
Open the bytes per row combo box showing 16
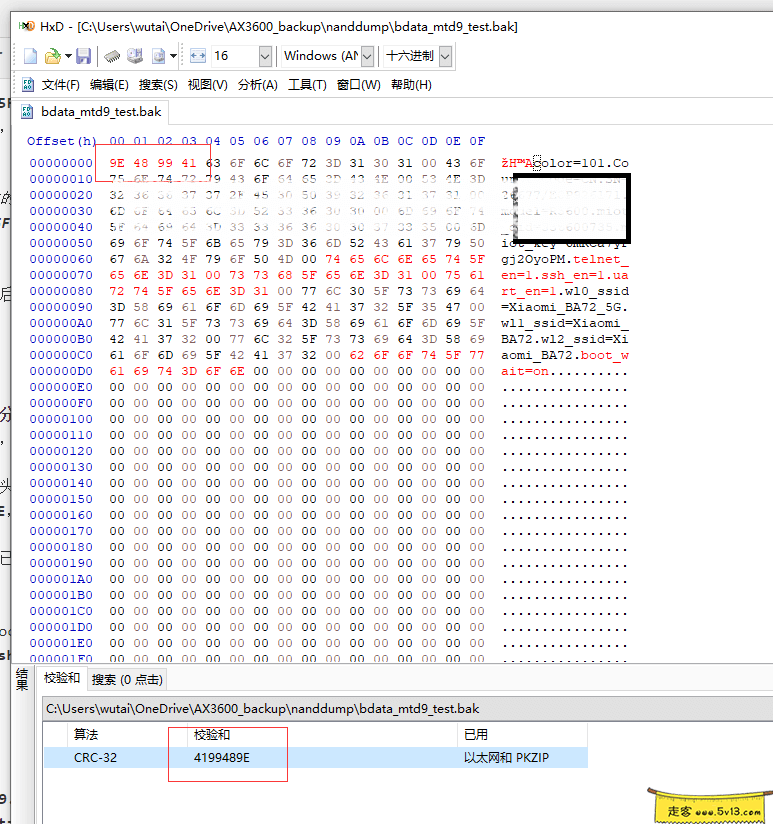[242, 56]
